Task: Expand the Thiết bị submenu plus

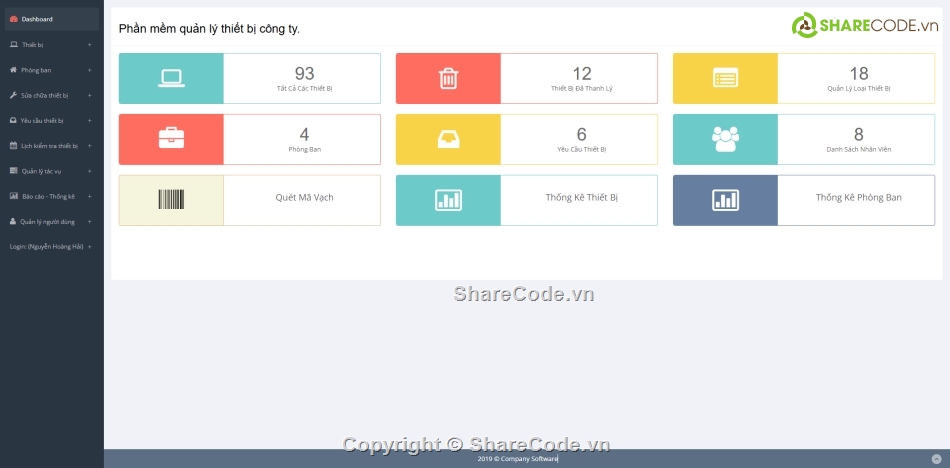Action: point(90,45)
